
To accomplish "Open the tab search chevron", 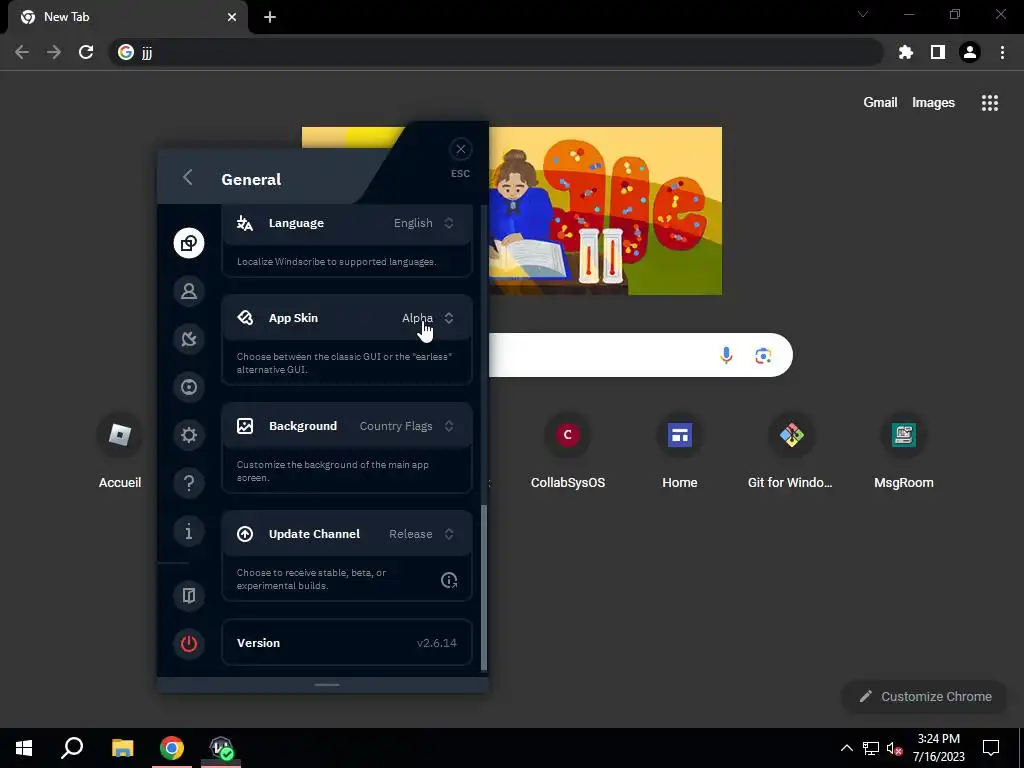I will [x=863, y=14].
